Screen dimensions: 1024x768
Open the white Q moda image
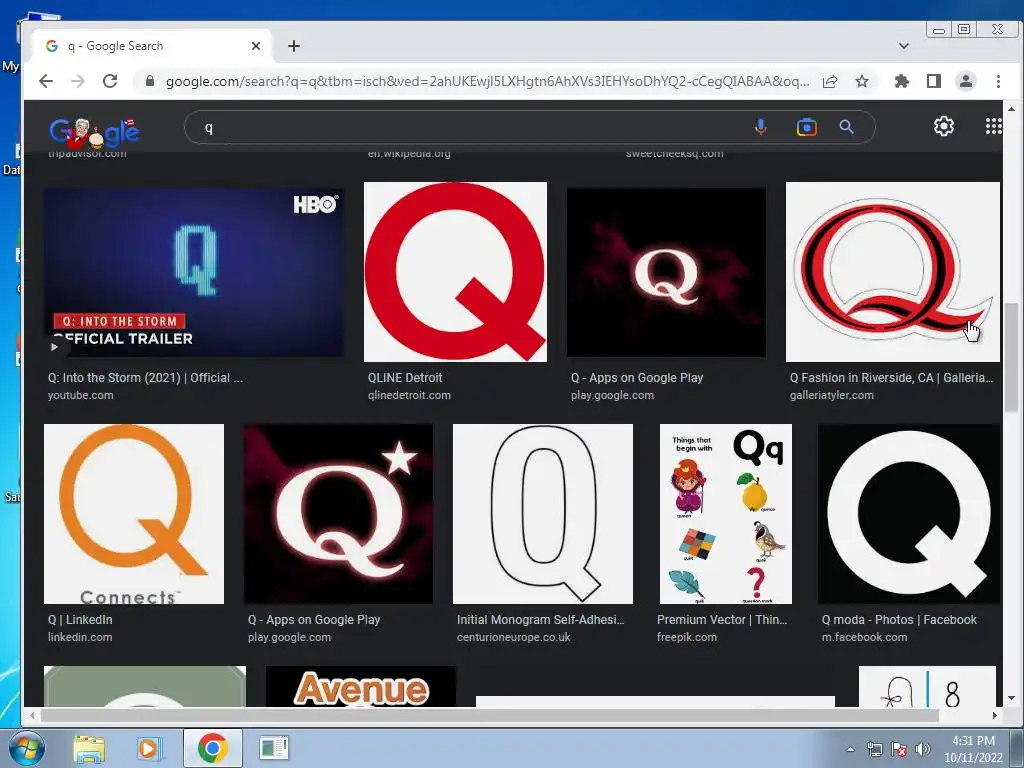click(x=908, y=514)
